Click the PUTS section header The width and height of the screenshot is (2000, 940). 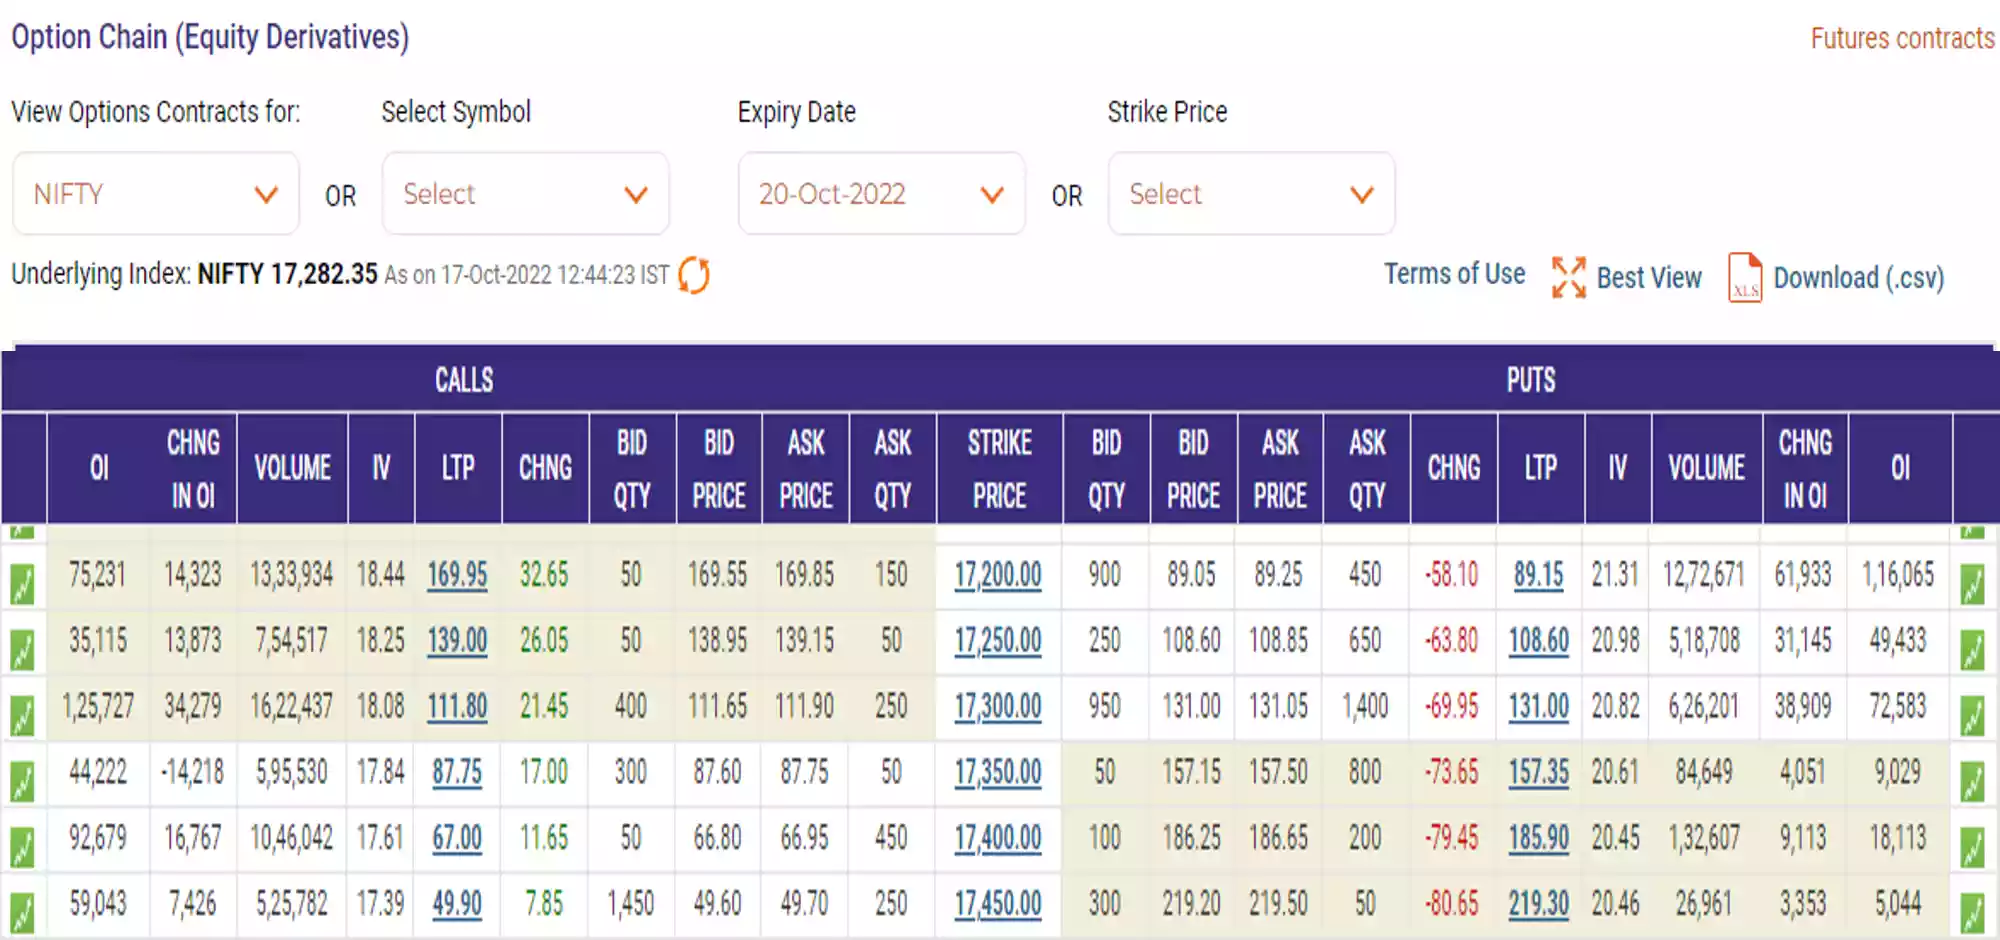click(1531, 380)
